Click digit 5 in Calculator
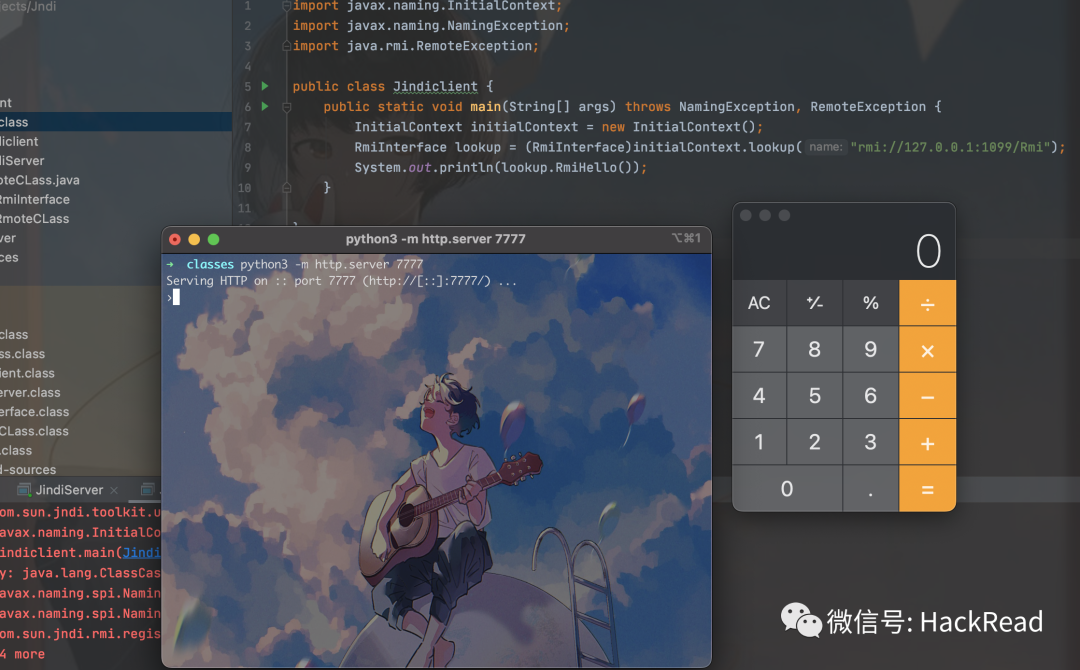1080x670 pixels. click(815, 396)
